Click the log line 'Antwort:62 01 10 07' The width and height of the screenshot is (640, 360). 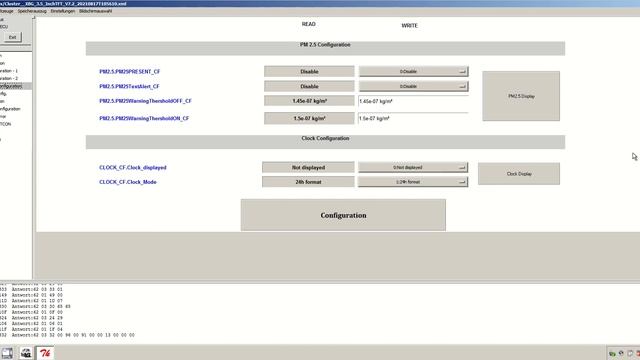(x=31, y=300)
